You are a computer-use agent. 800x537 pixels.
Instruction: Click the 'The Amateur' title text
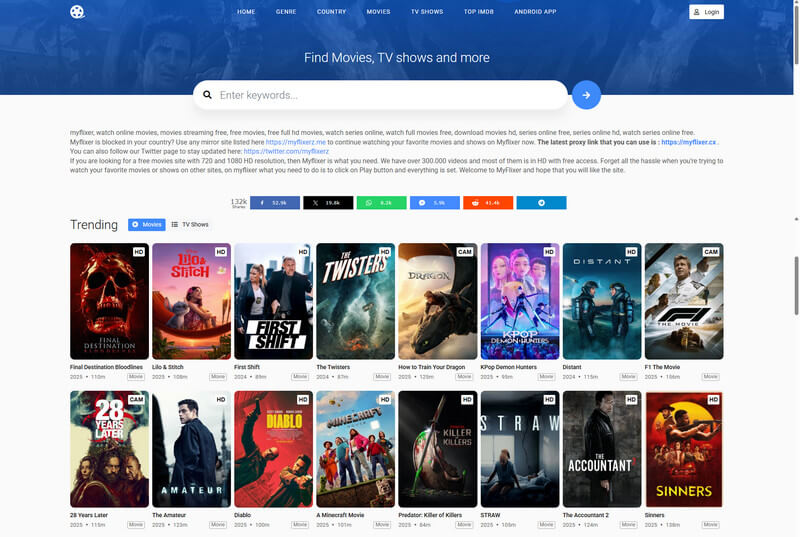[x=169, y=515]
